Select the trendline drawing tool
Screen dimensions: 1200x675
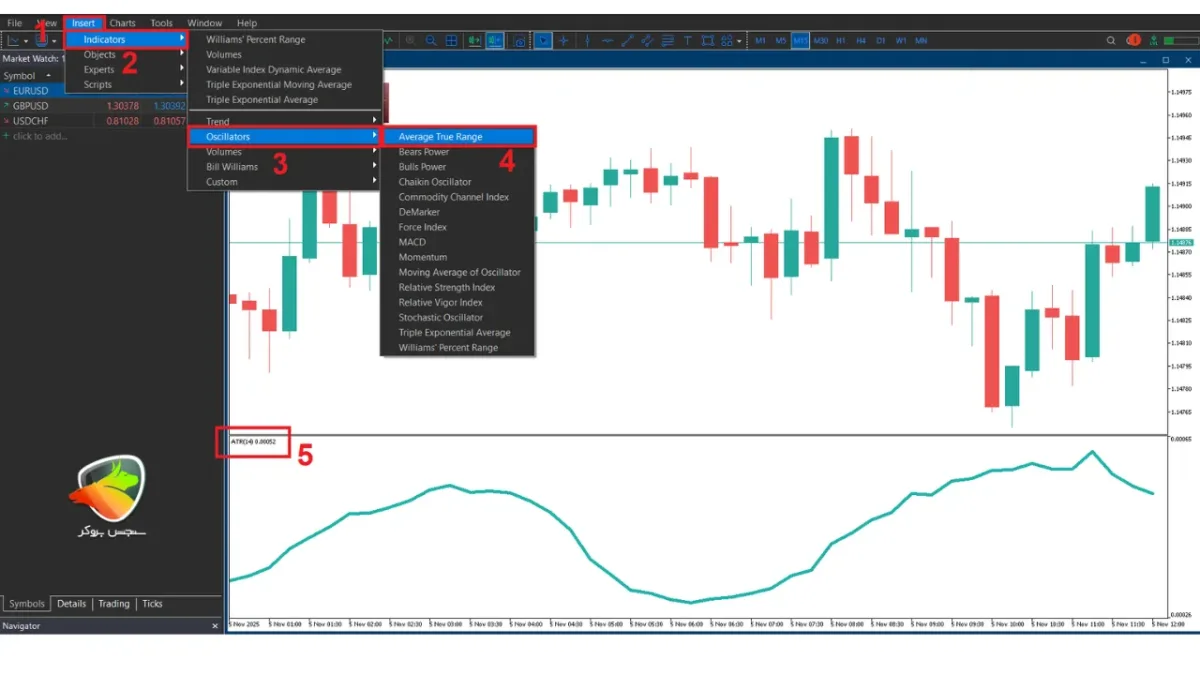point(627,41)
